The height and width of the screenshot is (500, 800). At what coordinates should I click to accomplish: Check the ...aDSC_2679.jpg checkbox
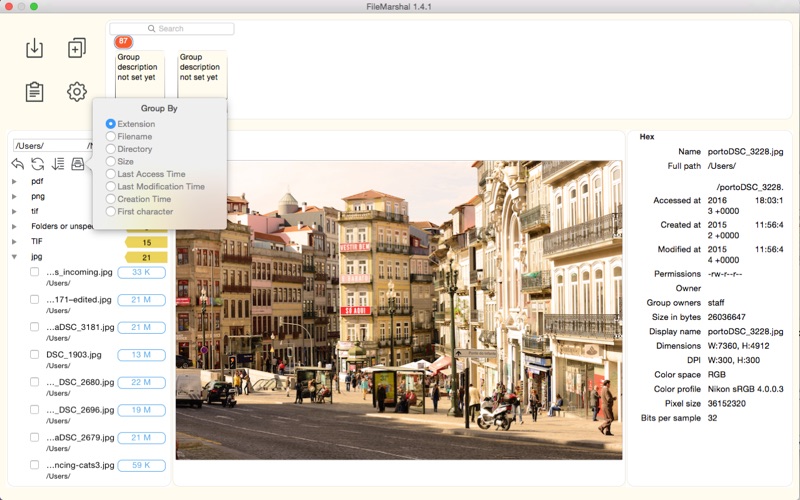point(34,437)
